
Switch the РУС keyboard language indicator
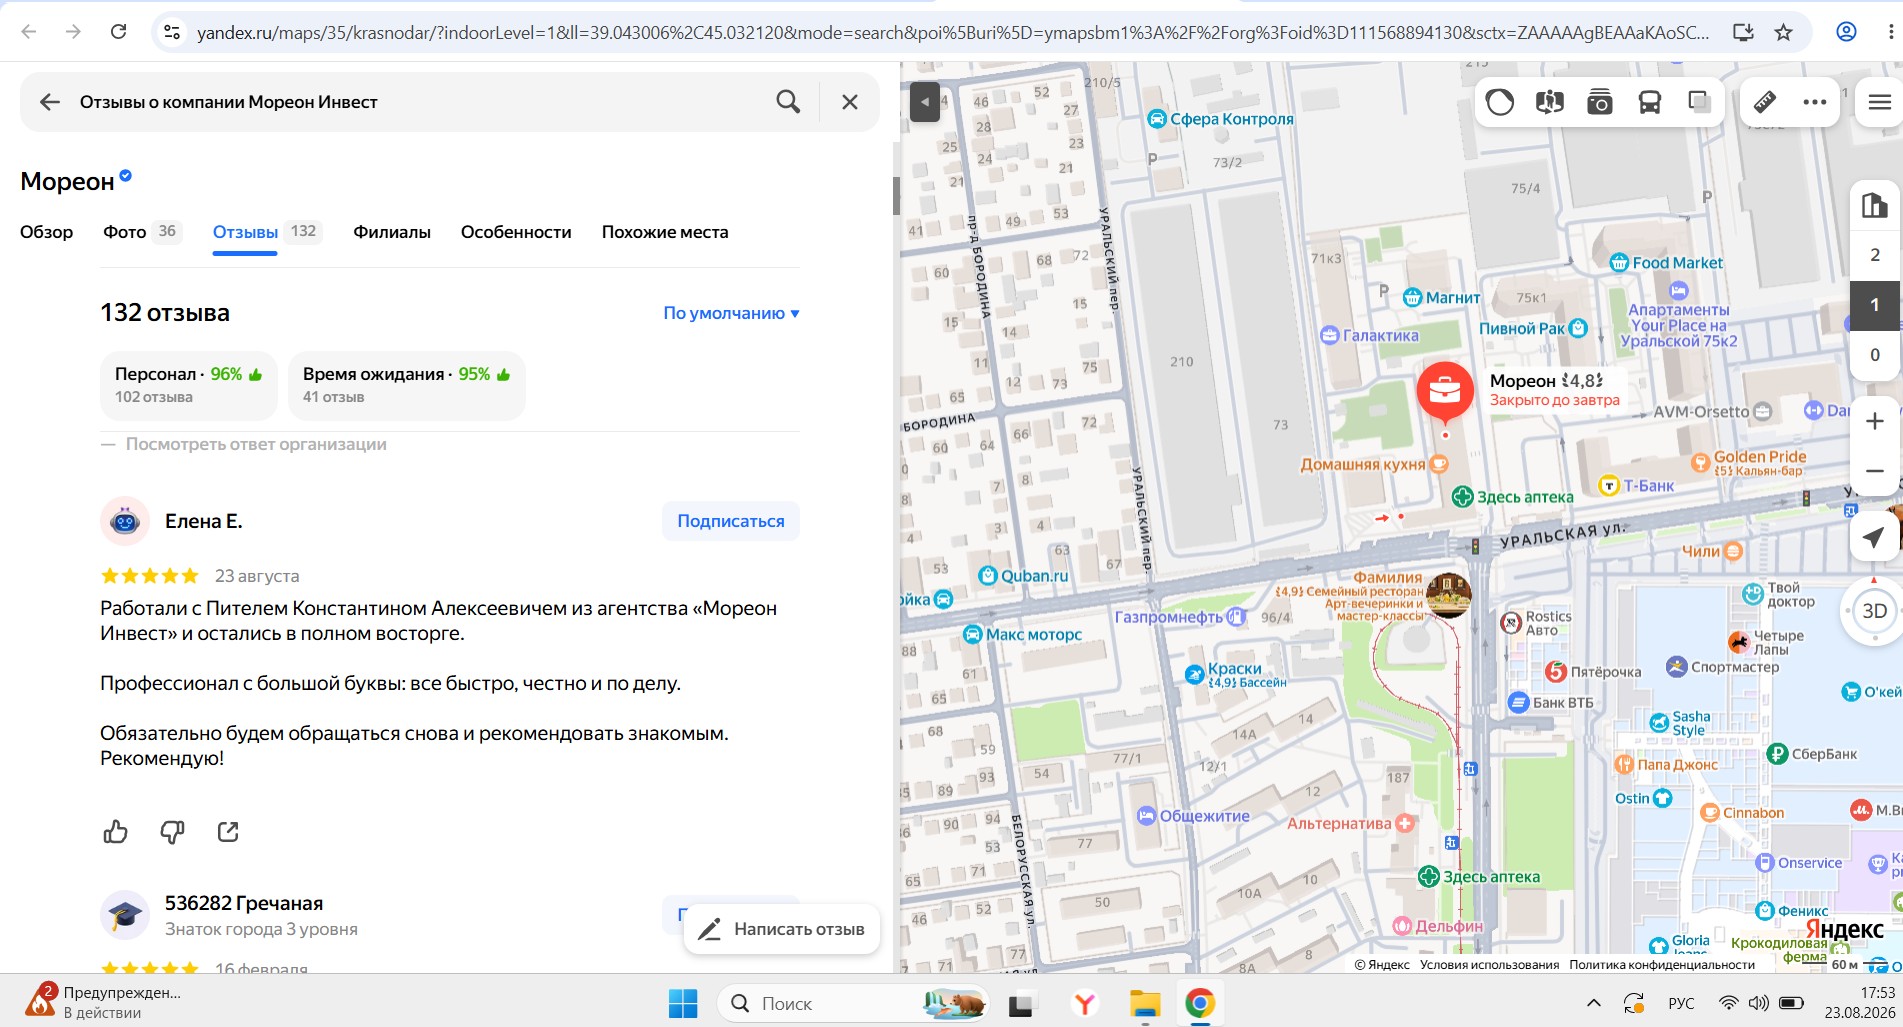click(1681, 1003)
